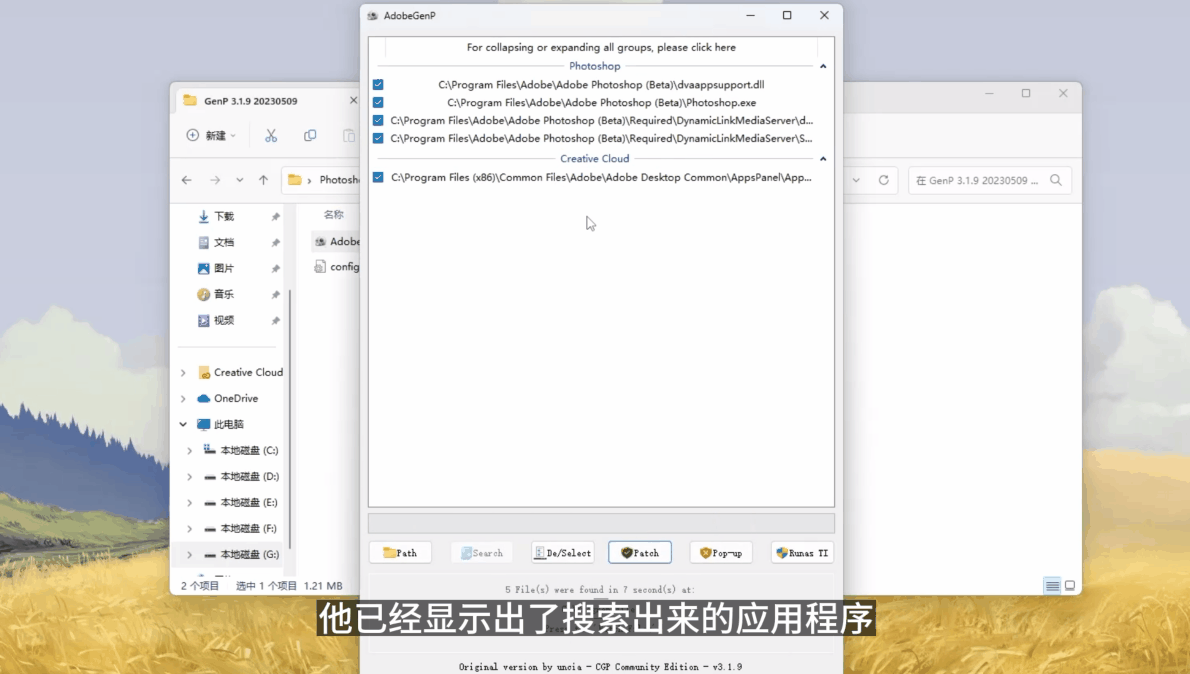Select the AppsPanel path row under Creative Cloud

click(601, 177)
